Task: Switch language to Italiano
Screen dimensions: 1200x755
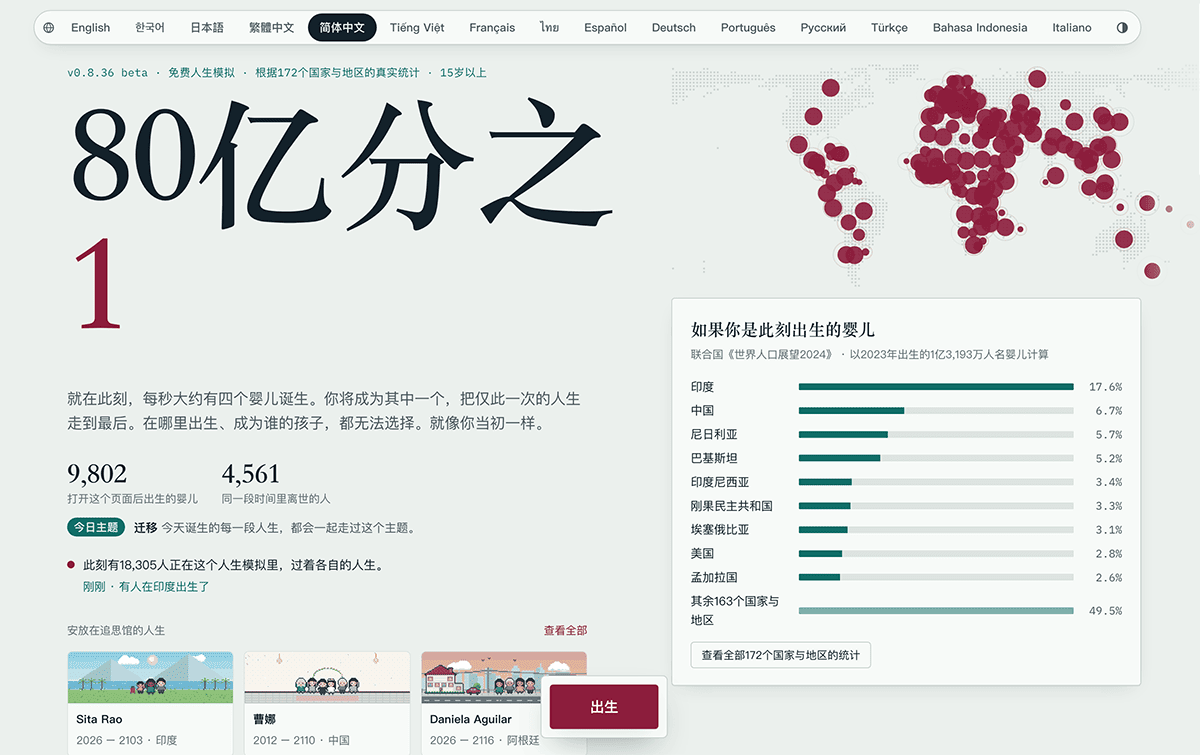Action: tap(1072, 28)
